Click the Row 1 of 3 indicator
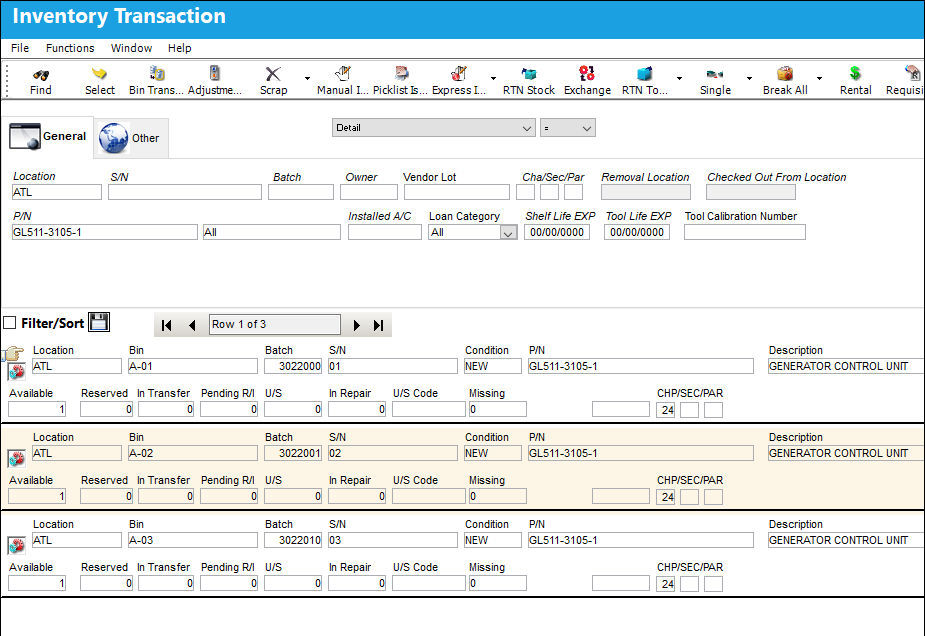The width and height of the screenshot is (925, 636). point(275,324)
